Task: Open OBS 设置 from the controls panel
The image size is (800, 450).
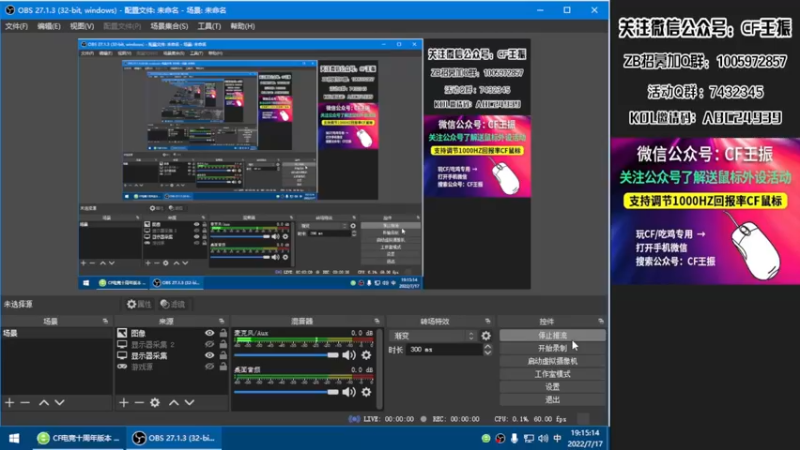Action: [553, 387]
